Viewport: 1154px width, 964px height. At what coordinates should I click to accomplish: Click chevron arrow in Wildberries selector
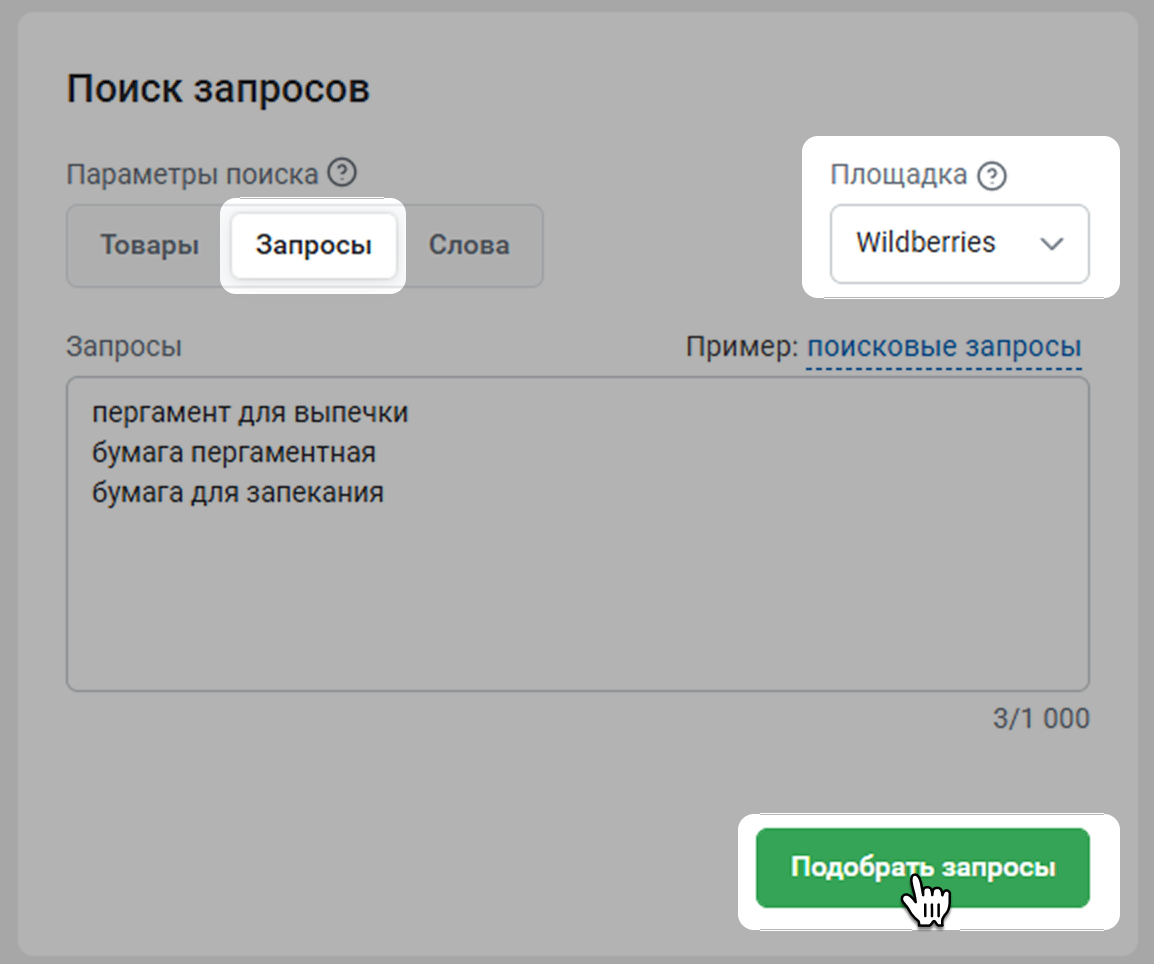pos(1051,244)
